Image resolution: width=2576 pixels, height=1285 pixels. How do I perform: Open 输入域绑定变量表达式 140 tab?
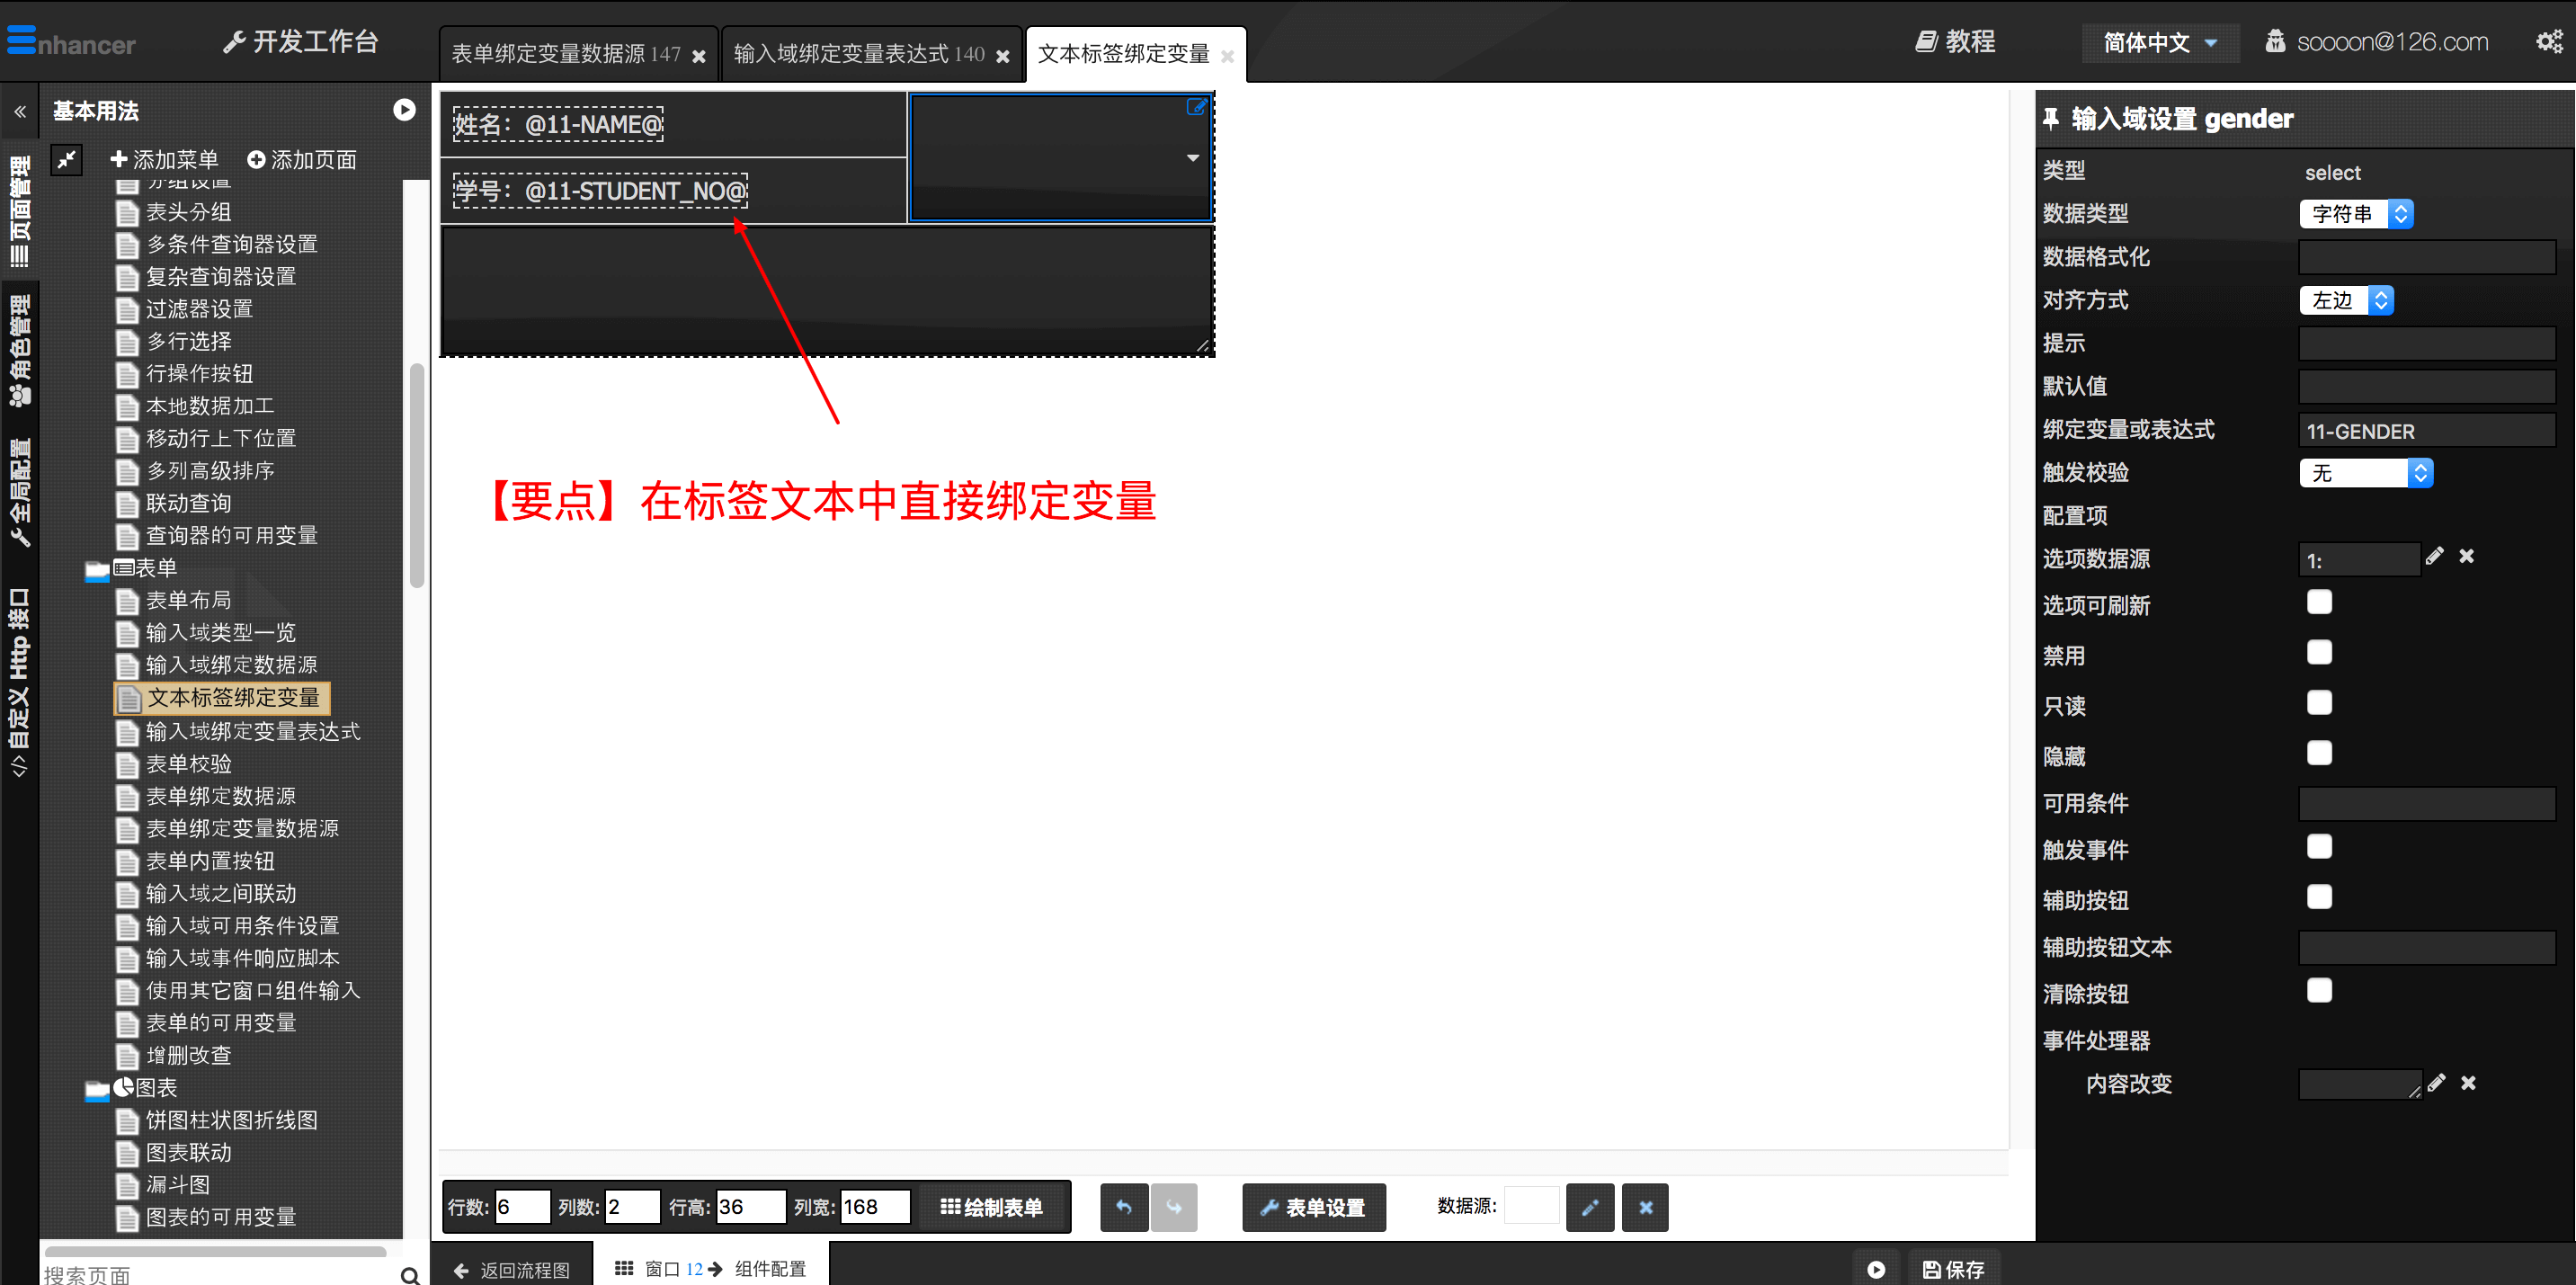point(858,54)
